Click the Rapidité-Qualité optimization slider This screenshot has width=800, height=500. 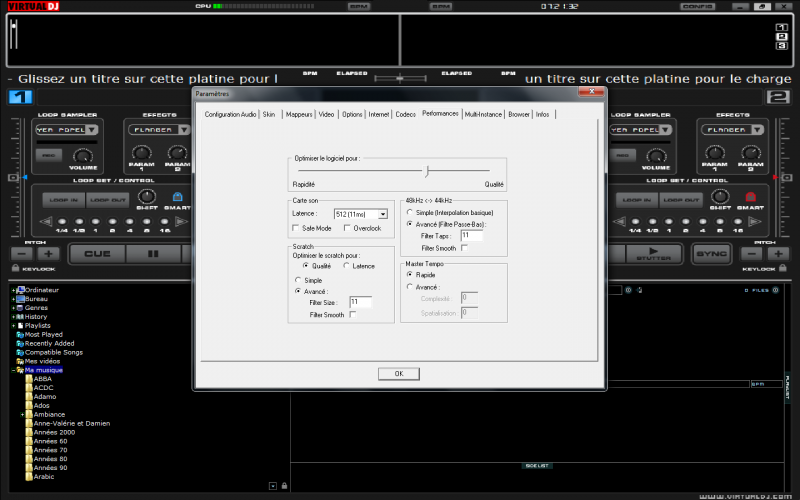[x=428, y=171]
